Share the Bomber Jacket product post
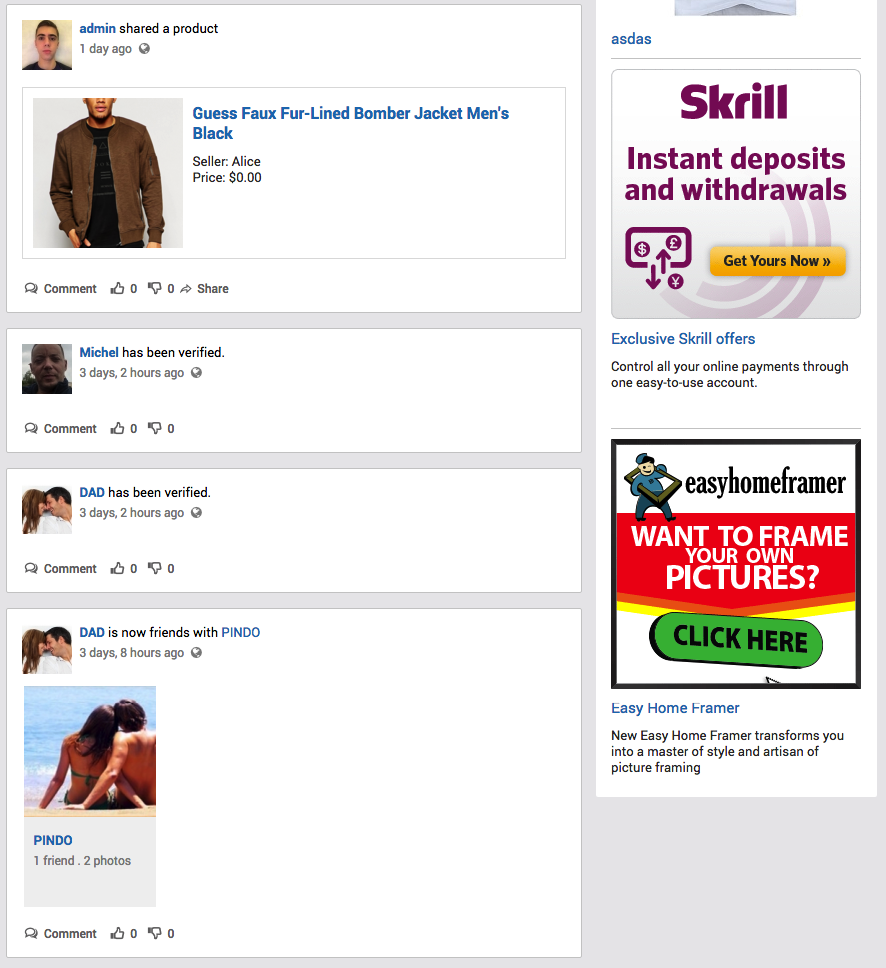Viewport: 886px width, 968px height. [204, 288]
